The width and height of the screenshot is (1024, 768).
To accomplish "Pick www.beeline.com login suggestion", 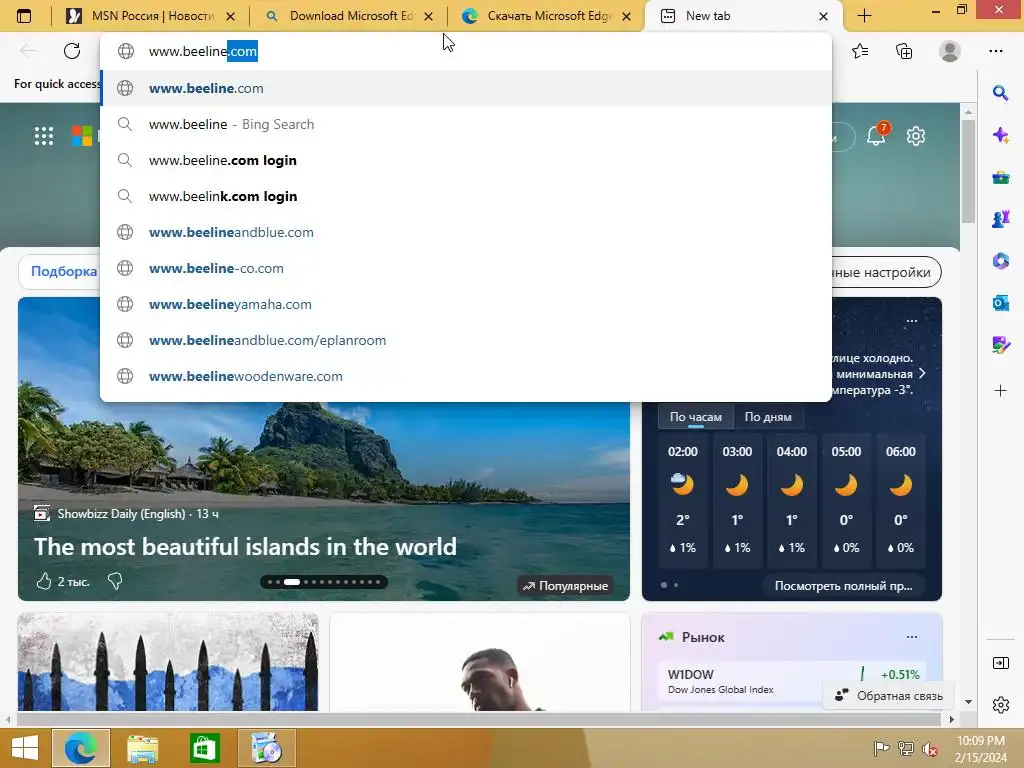I will pos(466,160).
